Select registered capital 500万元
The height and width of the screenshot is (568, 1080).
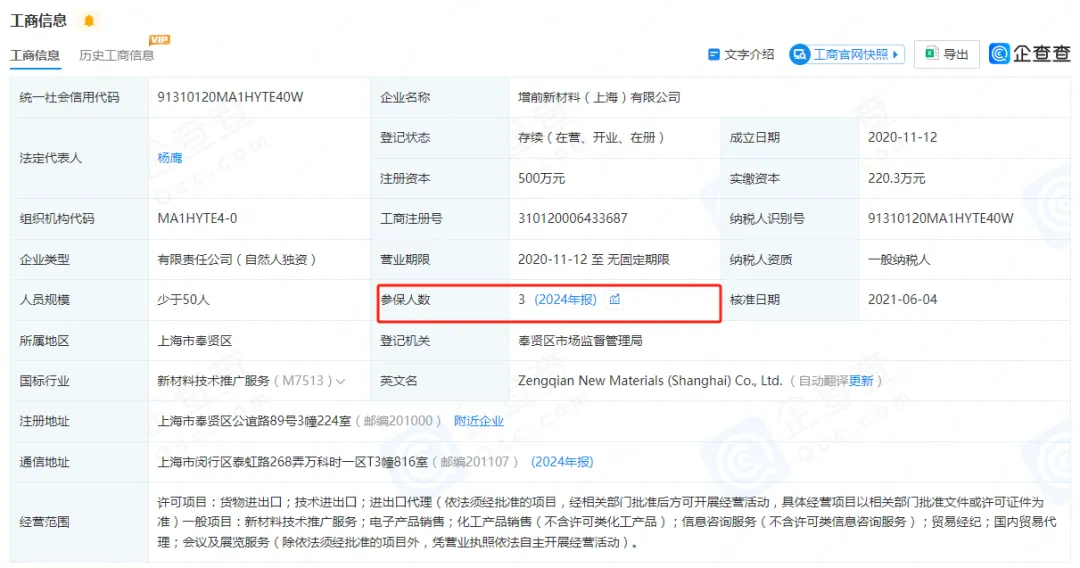click(x=541, y=178)
